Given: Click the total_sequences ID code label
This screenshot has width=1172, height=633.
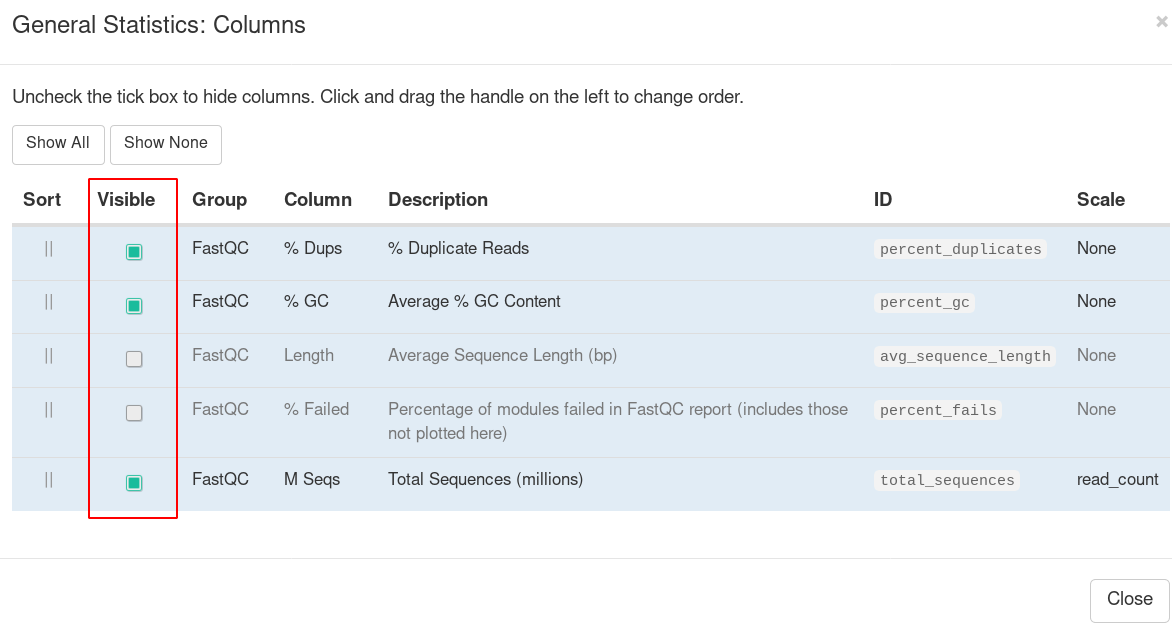Looking at the screenshot, I should (x=947, y=481).
